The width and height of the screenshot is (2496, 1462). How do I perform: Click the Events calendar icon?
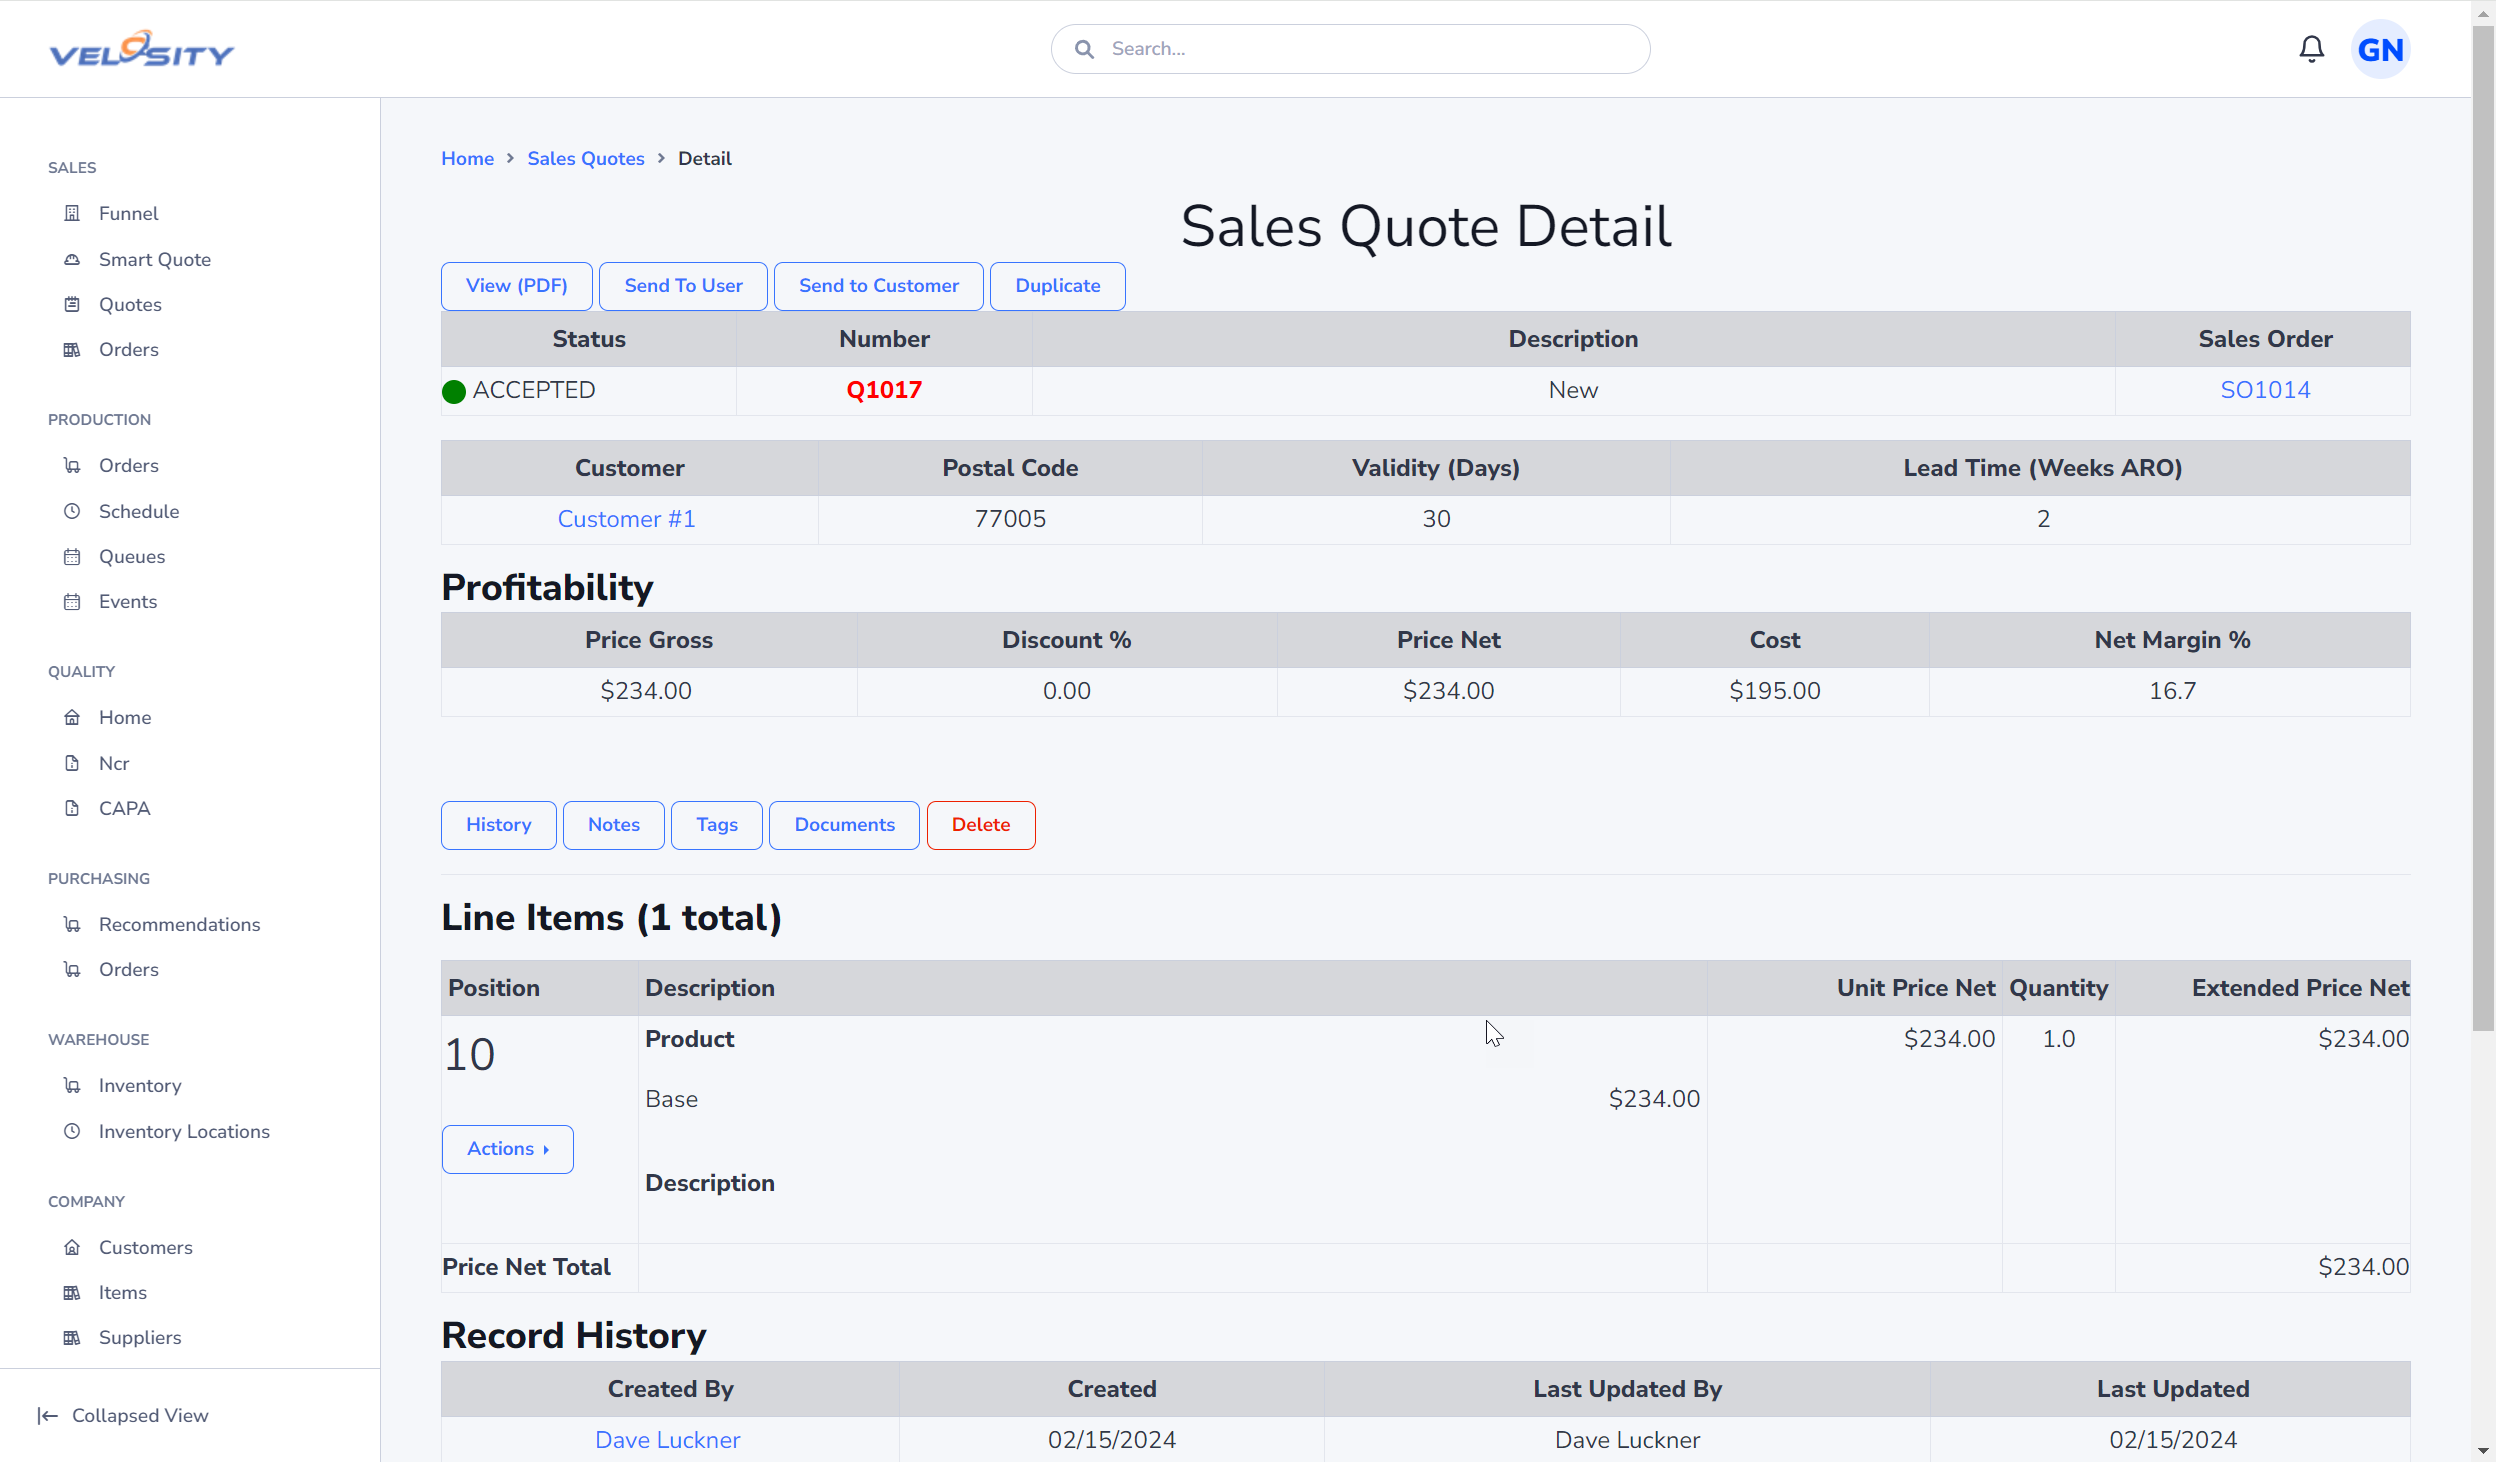[72, 601]
